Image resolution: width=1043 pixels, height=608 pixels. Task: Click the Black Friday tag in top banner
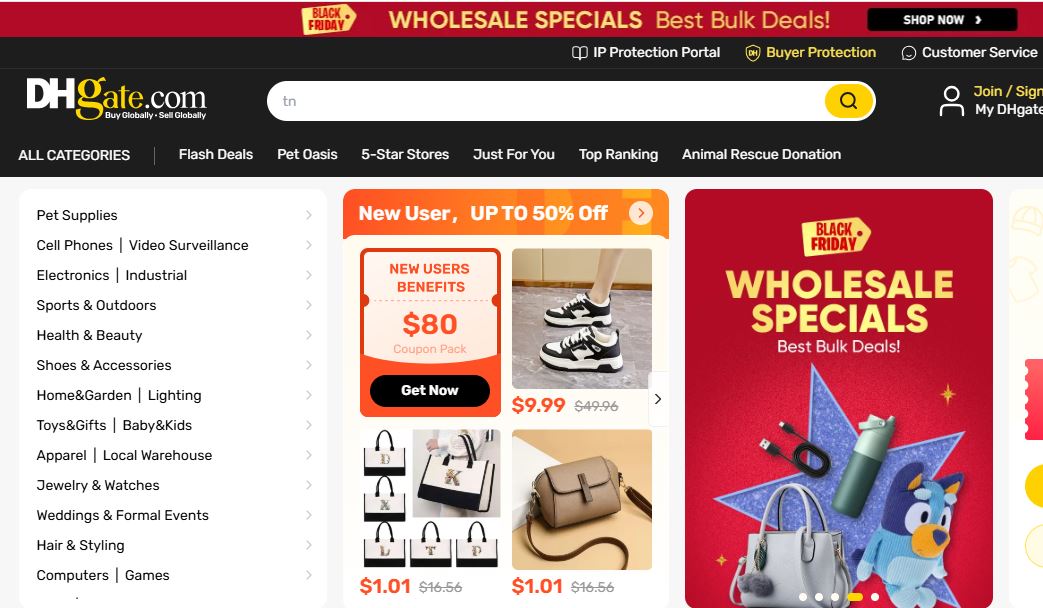(x=328, y=19)
